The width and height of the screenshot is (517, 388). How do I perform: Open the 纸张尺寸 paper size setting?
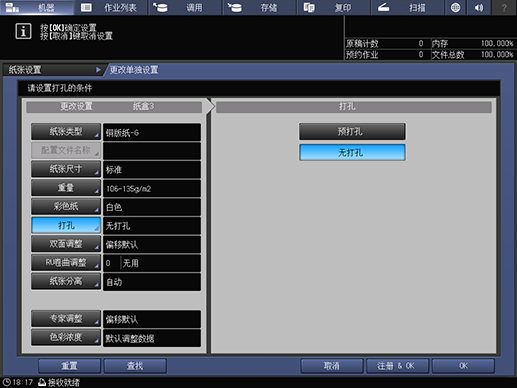tap(66, 169)
